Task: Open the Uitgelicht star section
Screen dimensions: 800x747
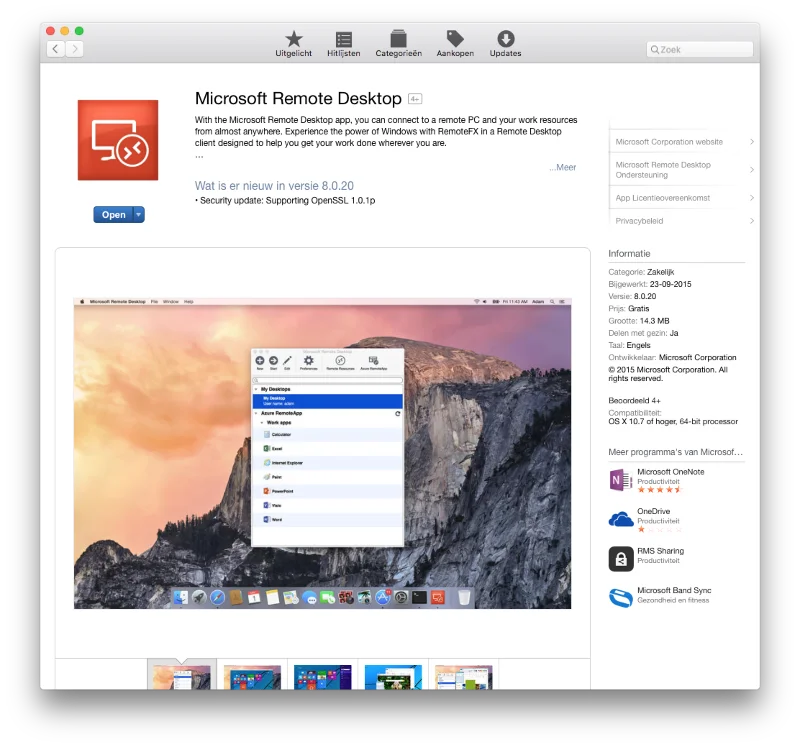Action: [x=293, y=43]
